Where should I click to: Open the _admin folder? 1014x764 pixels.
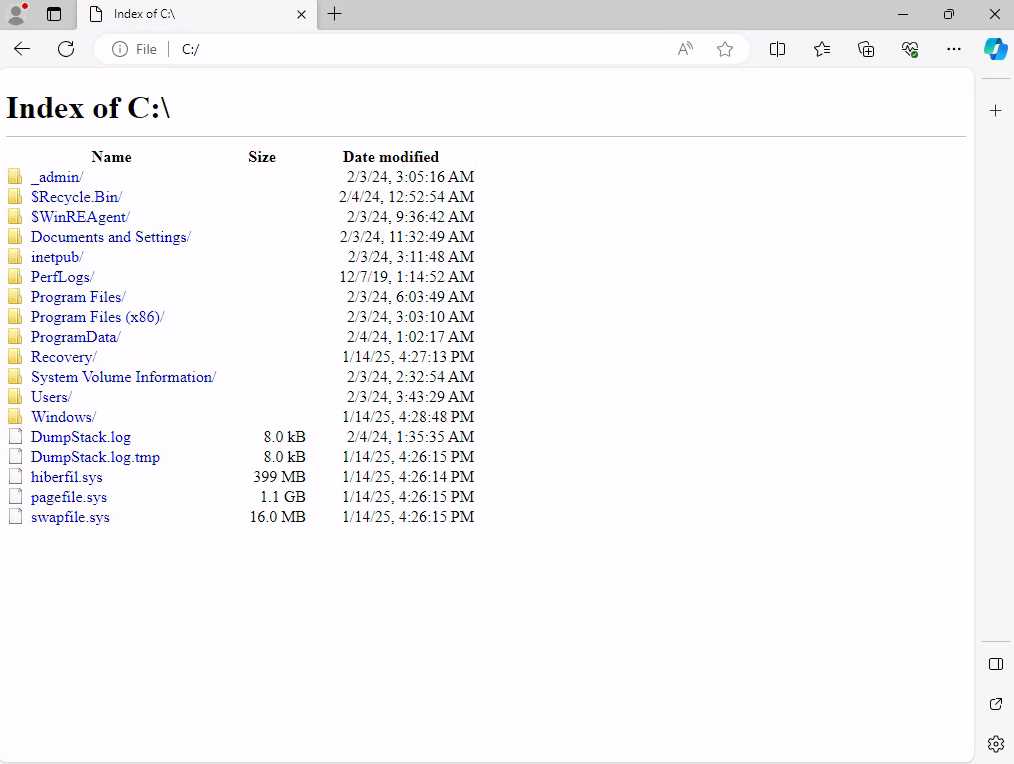coord(57,177)
